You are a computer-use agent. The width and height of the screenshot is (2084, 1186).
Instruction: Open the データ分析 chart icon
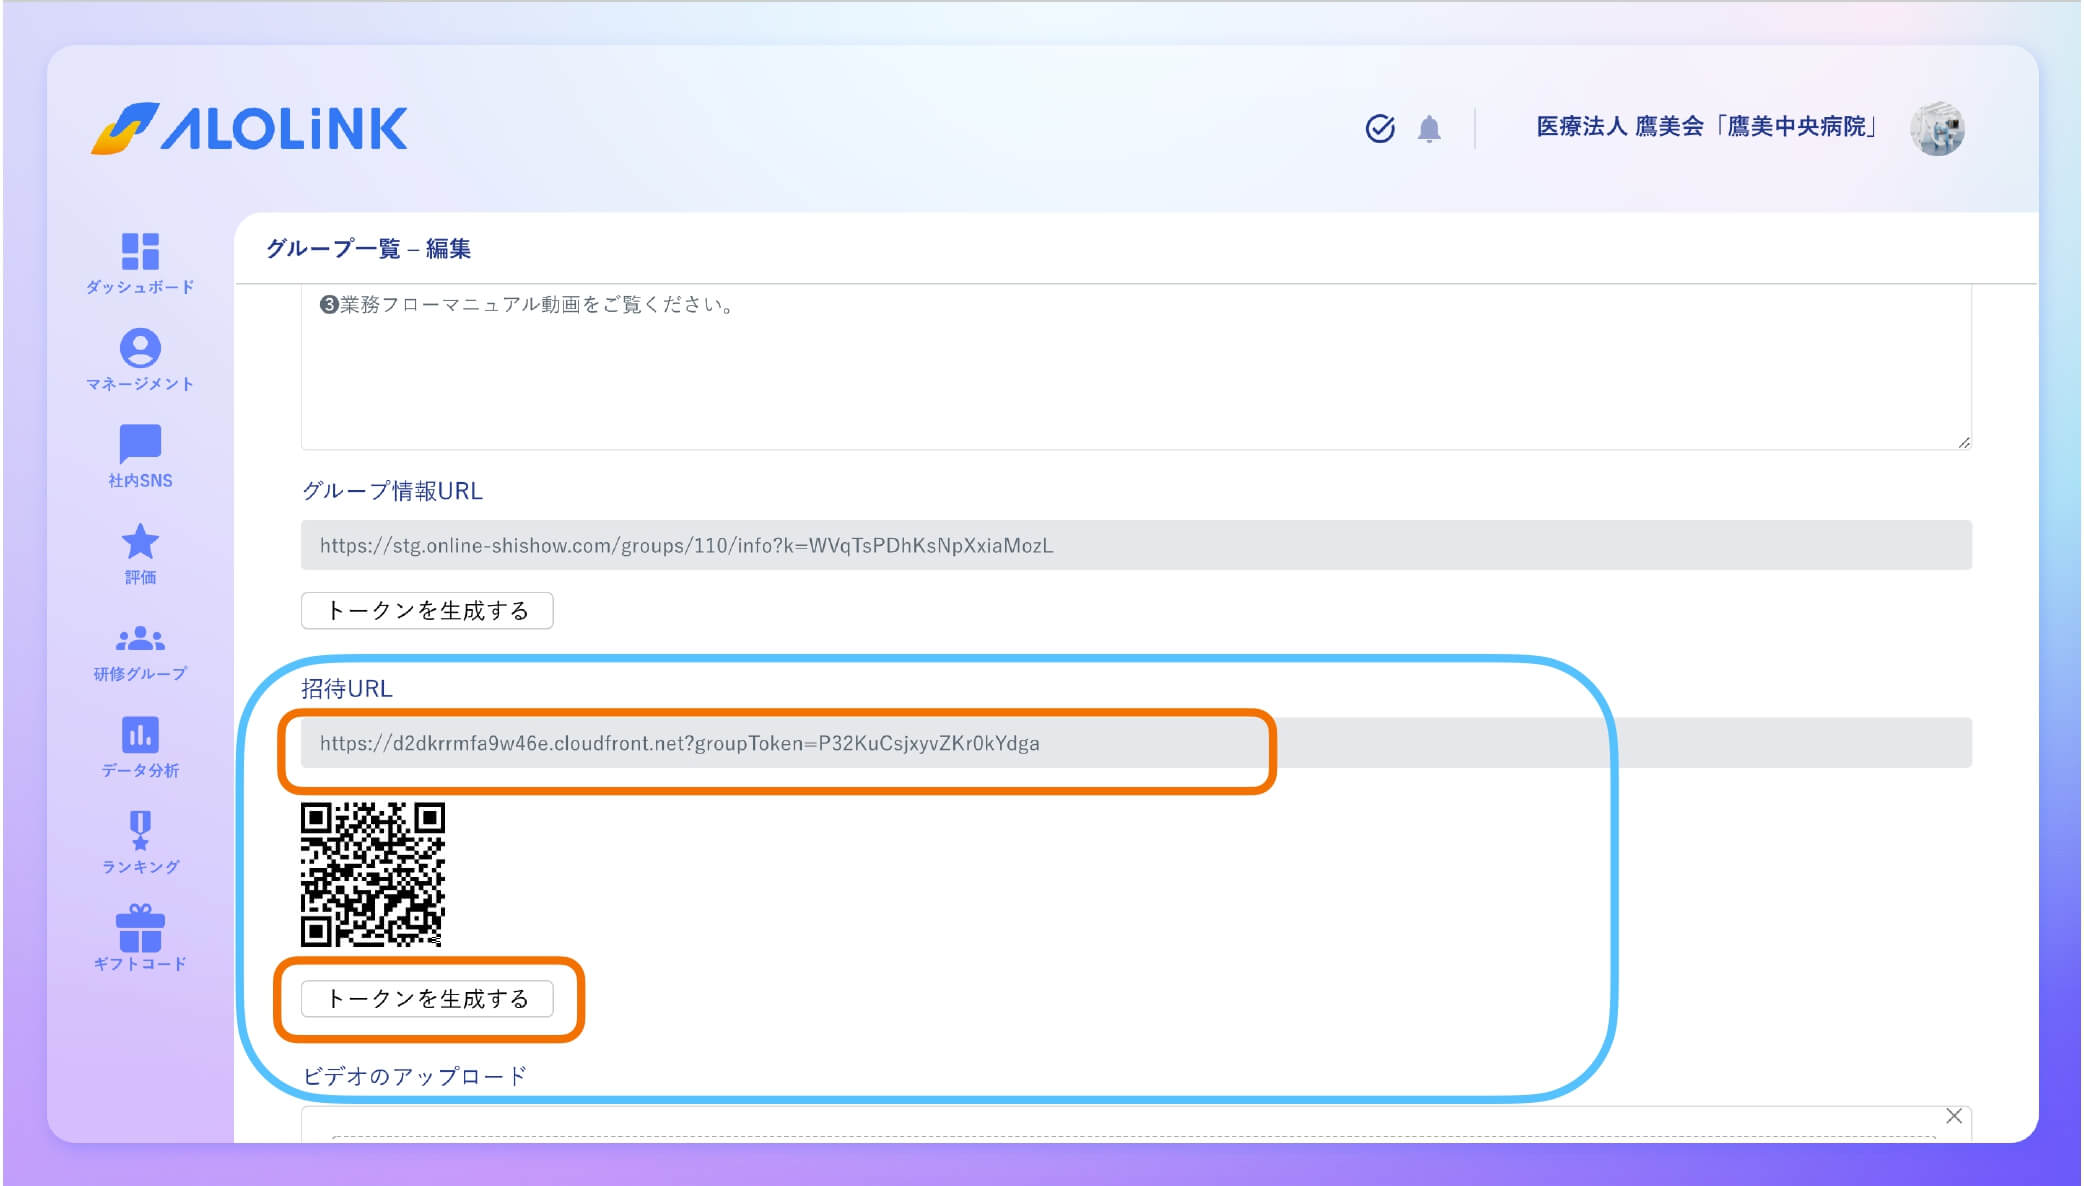pyautogui.click(x=140, y=734)
